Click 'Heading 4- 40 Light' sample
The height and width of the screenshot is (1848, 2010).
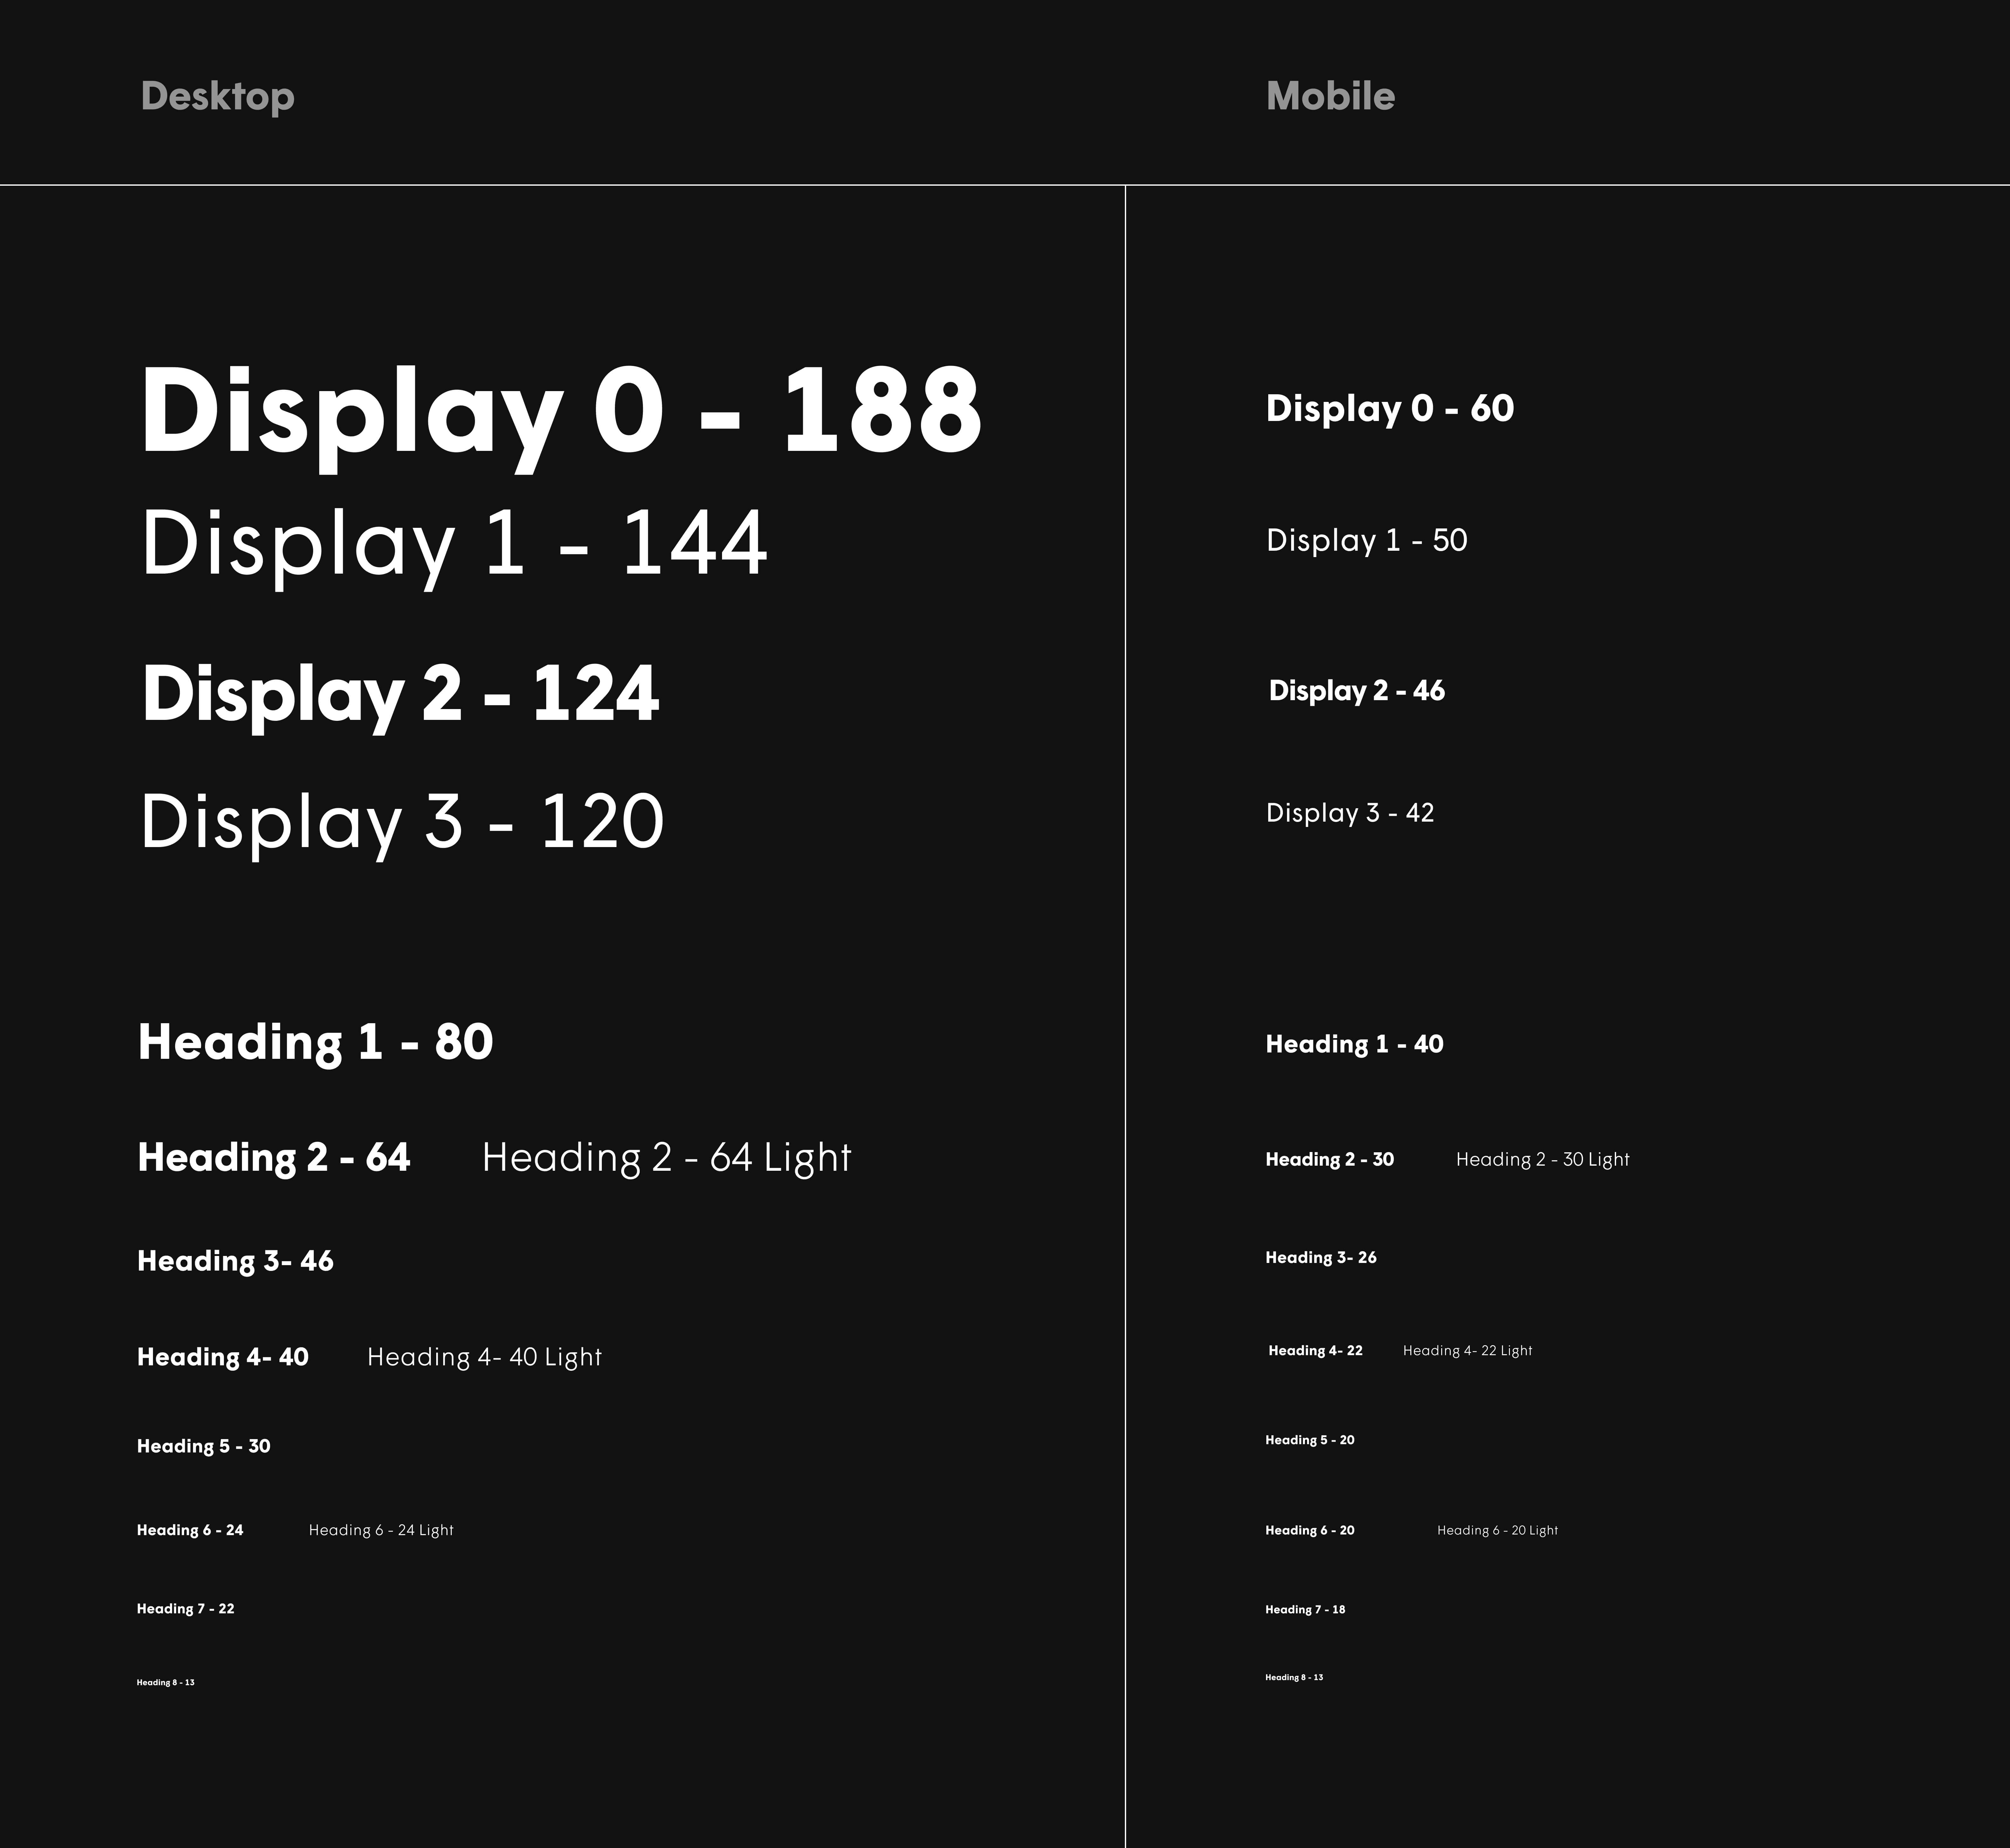click(x=485, y=1358)
